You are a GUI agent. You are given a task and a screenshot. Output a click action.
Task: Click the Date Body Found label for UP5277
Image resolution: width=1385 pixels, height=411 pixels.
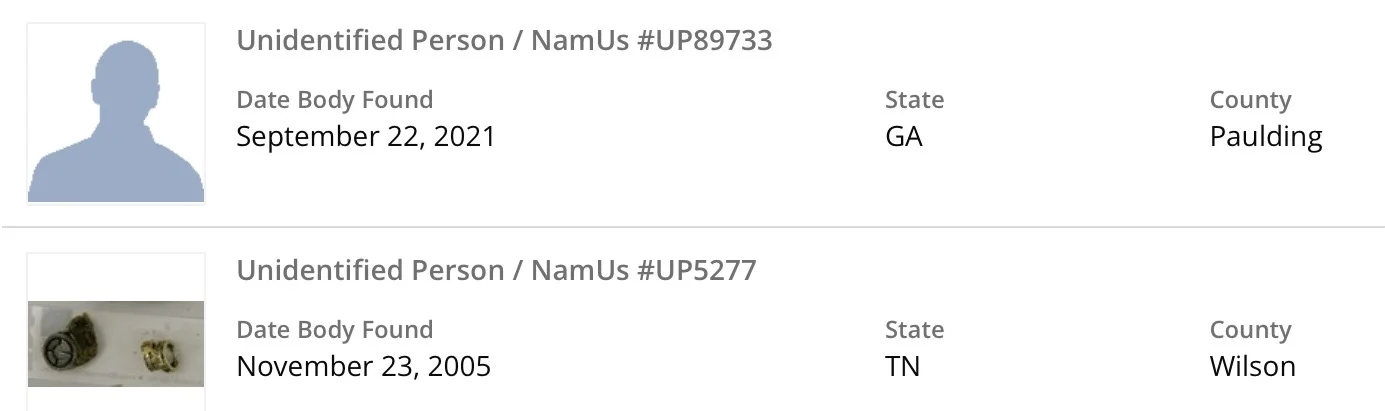tap(334, 330)
